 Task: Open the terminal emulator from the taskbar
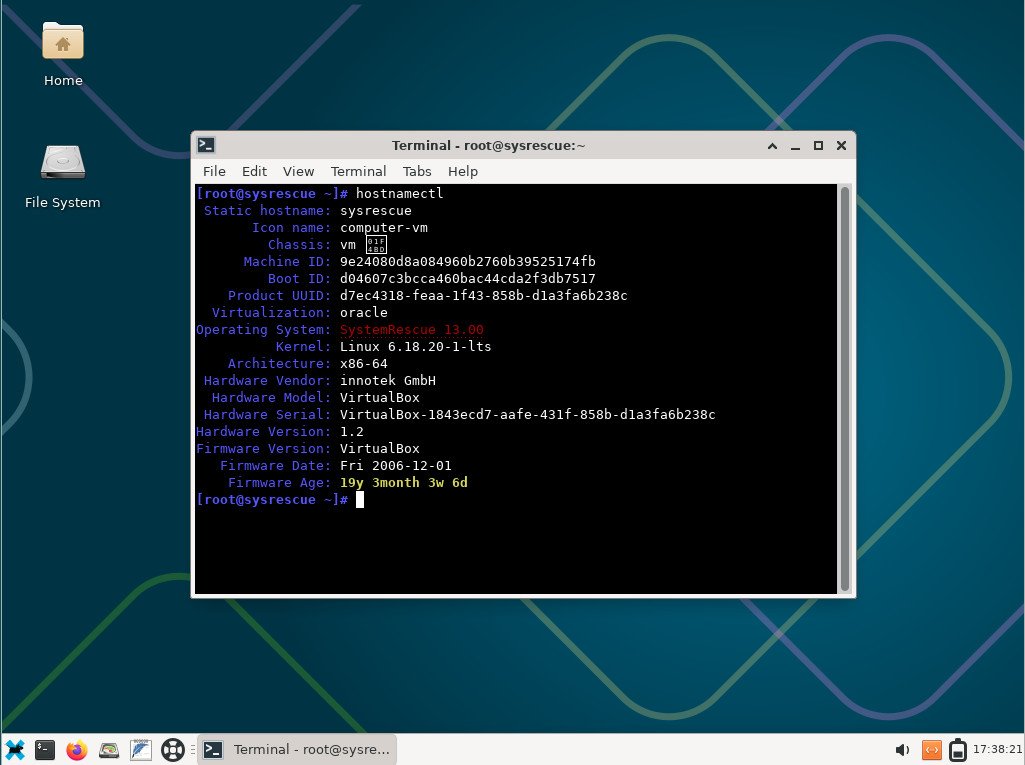point(45,748)
